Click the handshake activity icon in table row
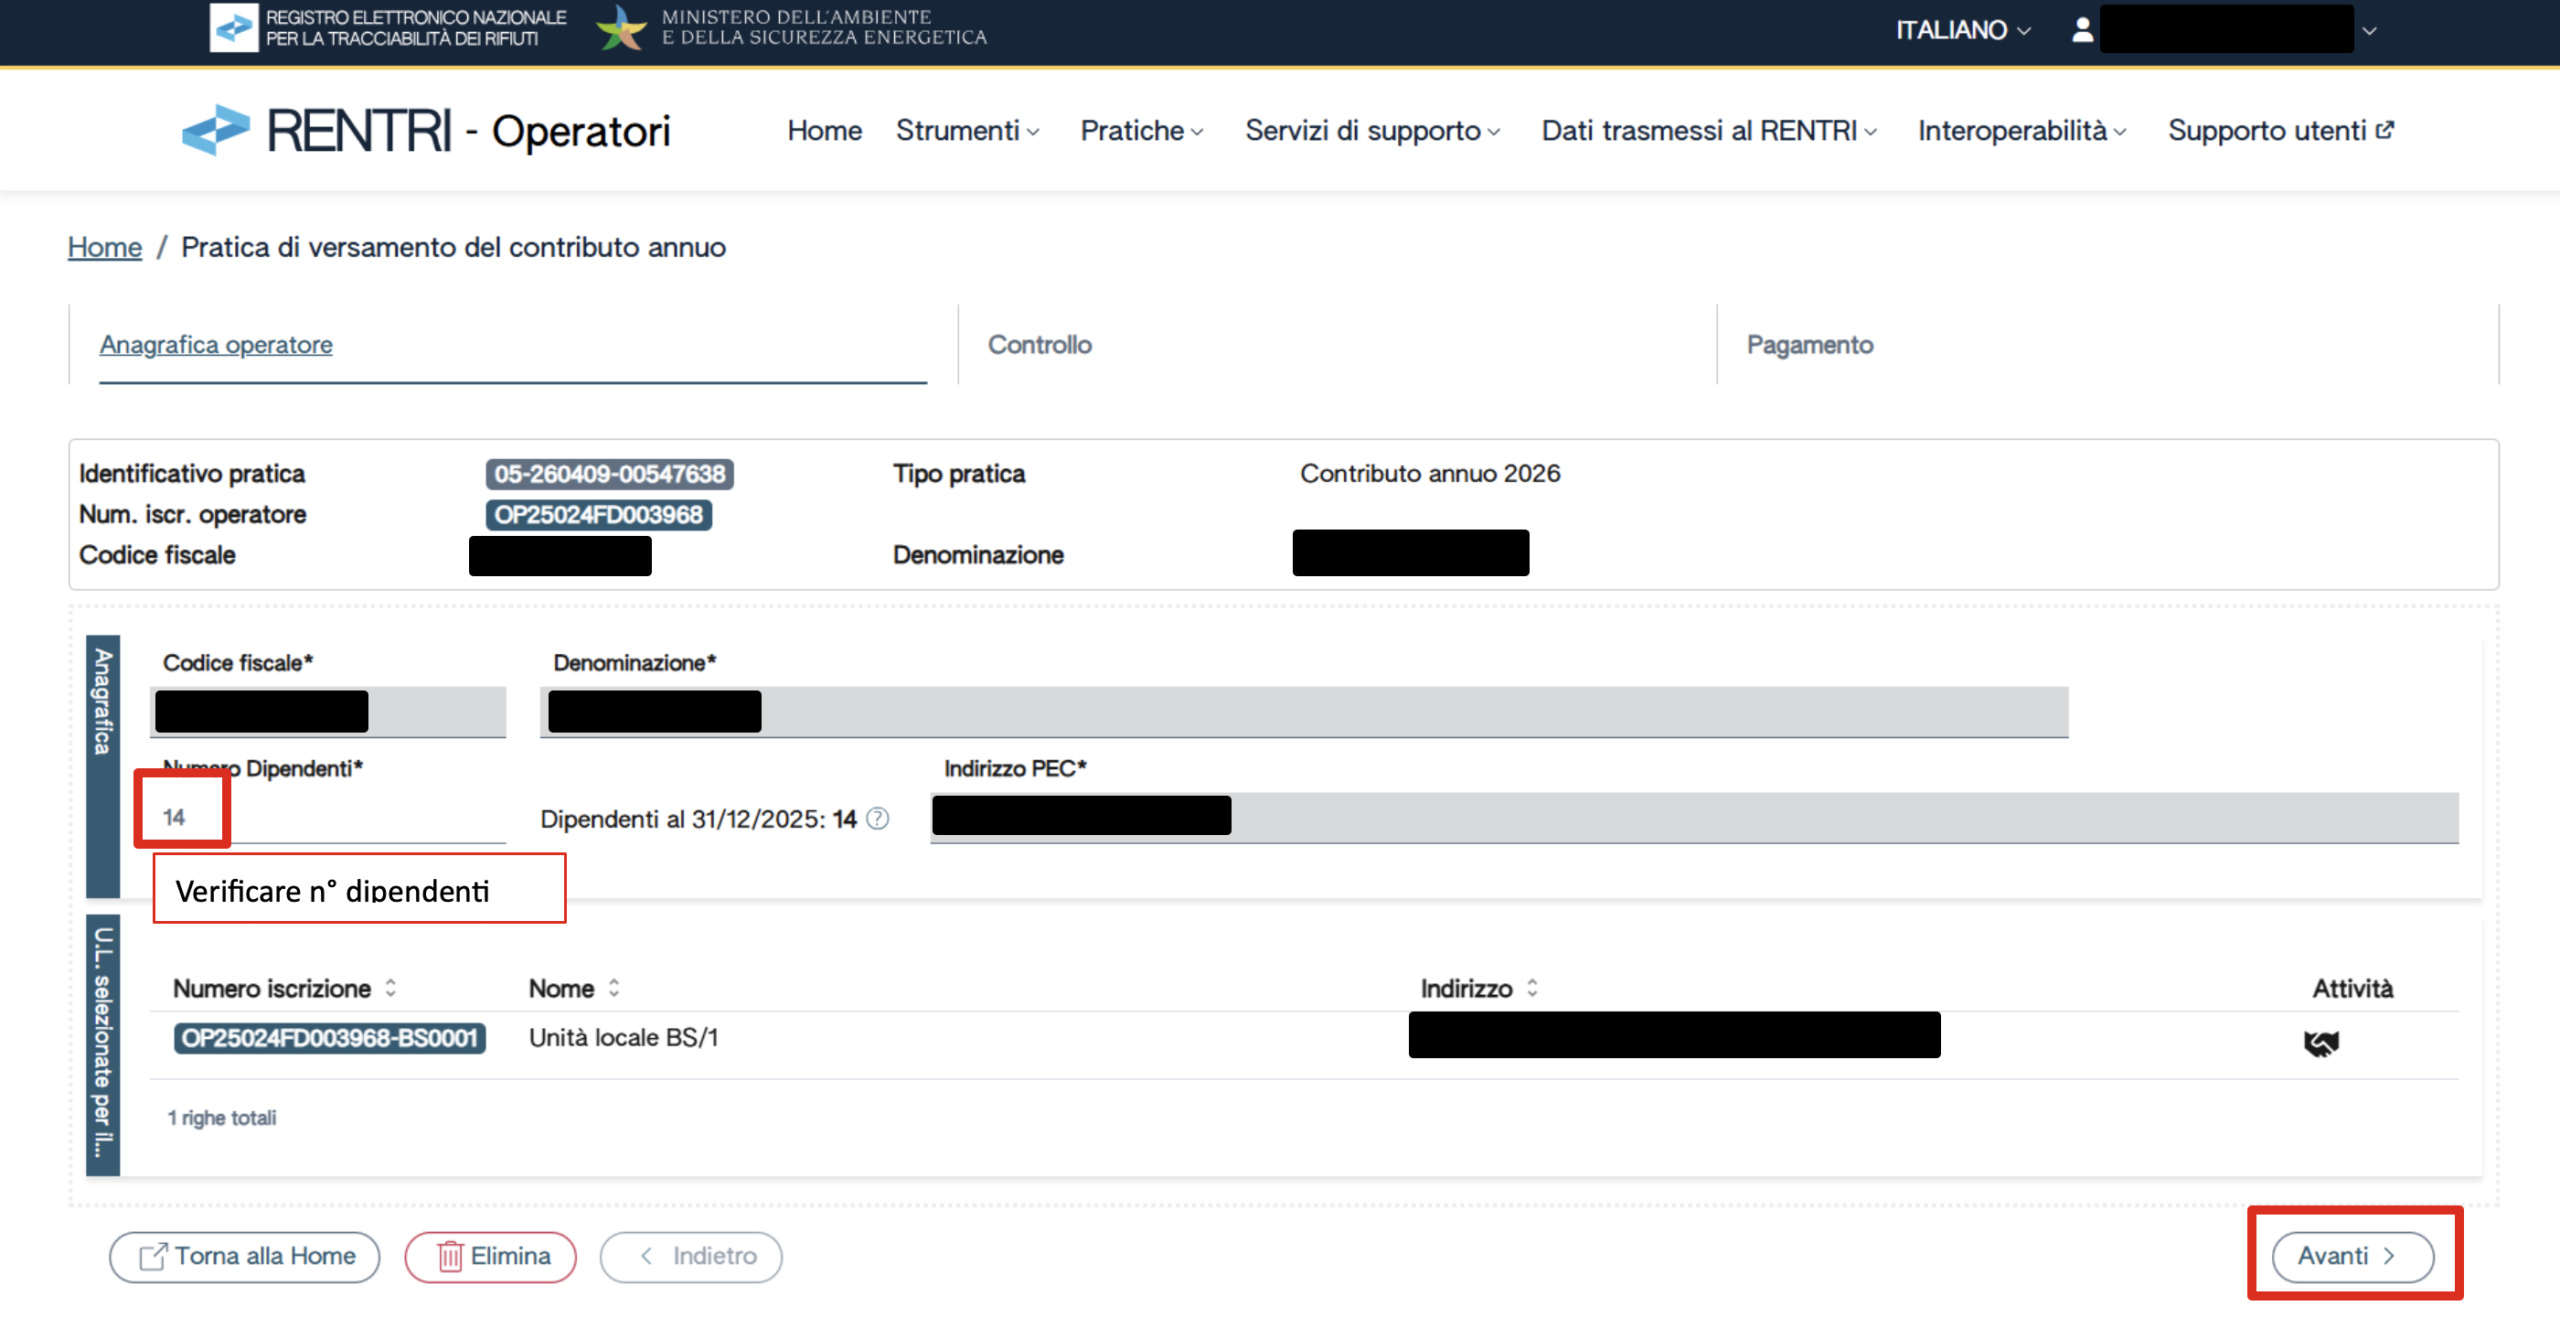Viewport: 2560px width, 1317px height. coord(2320,1043)
